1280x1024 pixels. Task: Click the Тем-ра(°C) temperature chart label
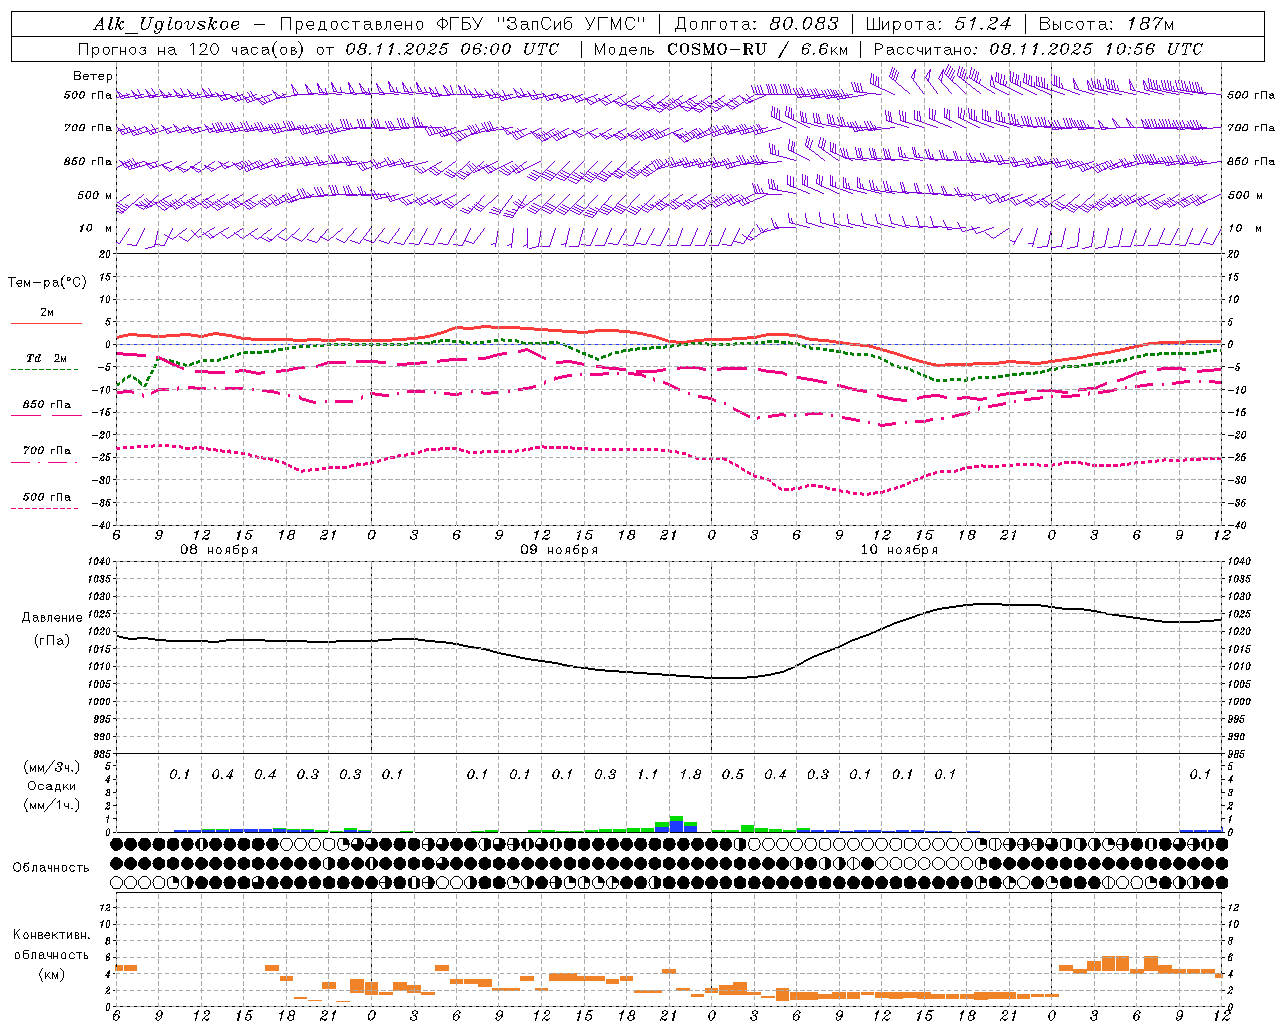pyautogui.click(x=47, y=283)
